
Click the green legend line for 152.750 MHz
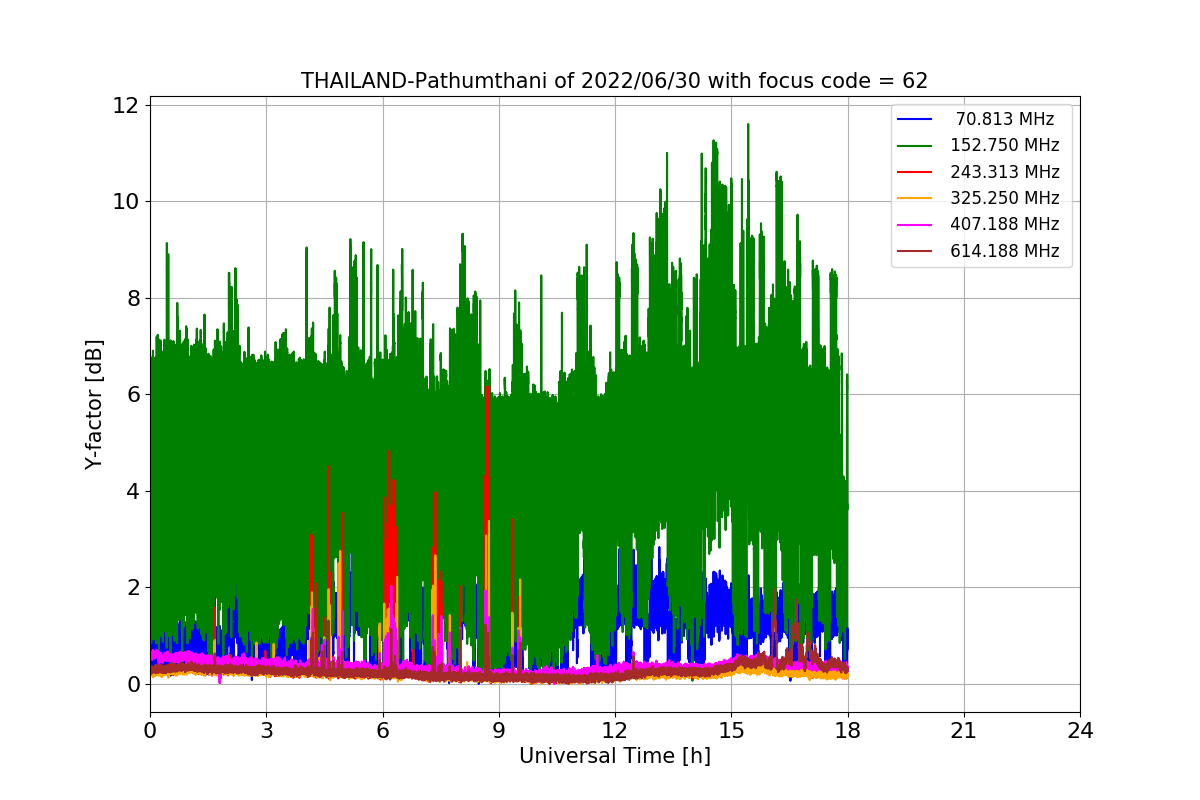tap(915, 145)
